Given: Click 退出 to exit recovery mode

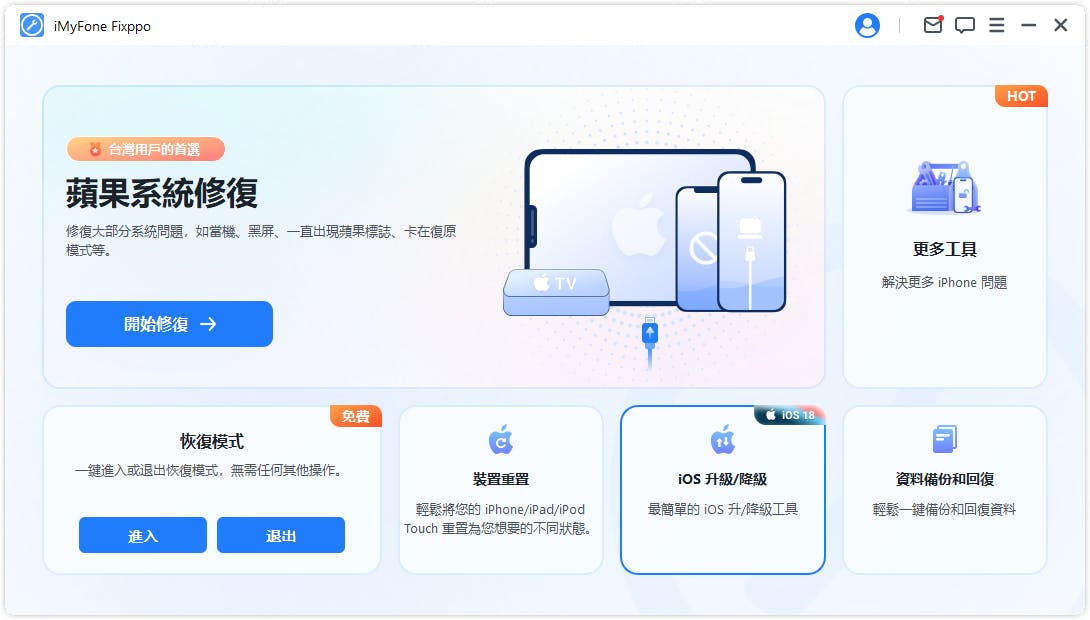Looking at the screenshot, I should coord(281,535).
